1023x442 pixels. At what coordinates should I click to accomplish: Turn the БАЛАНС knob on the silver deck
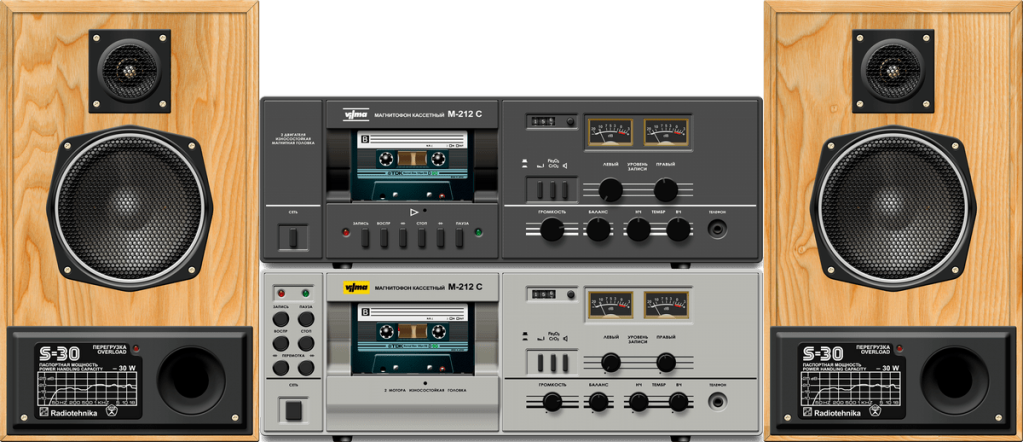tap(598, 402)
